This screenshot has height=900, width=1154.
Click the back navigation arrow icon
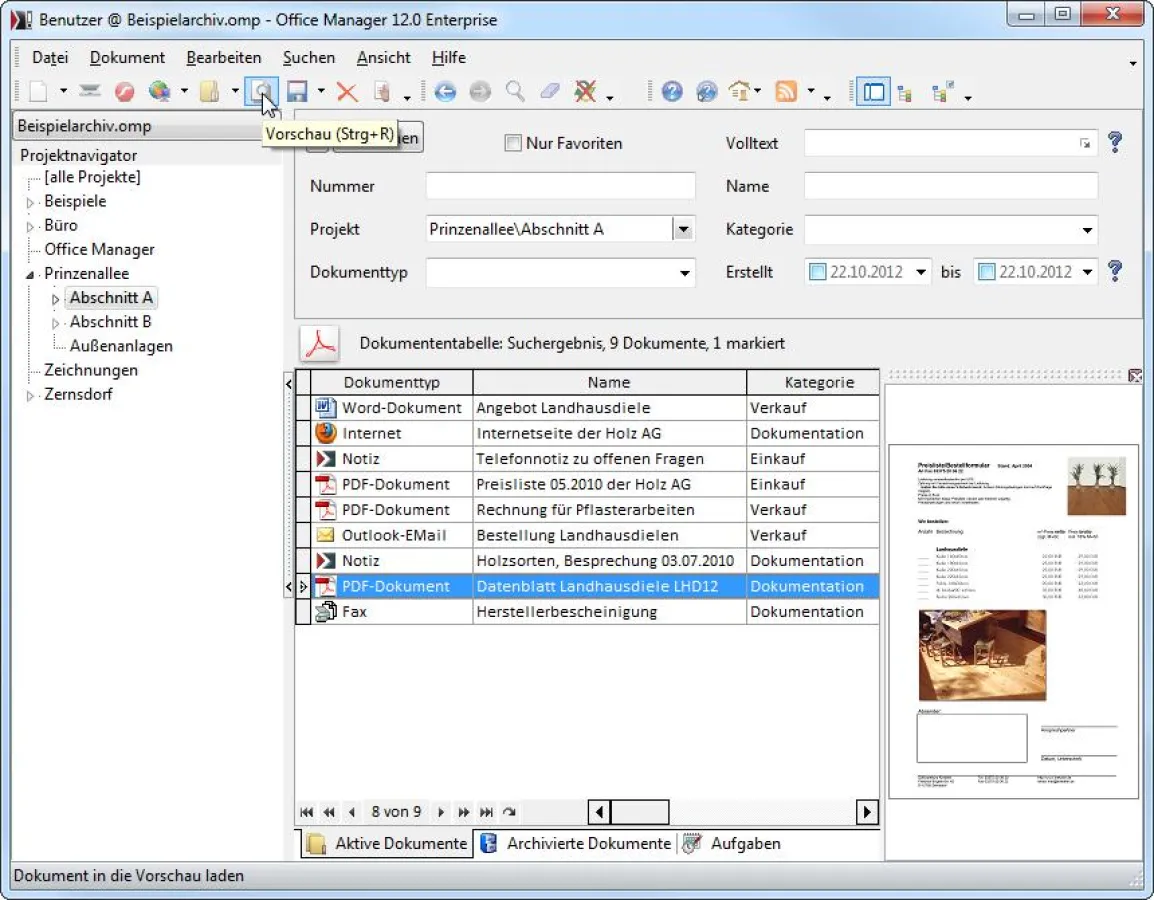tap(445, 91)
